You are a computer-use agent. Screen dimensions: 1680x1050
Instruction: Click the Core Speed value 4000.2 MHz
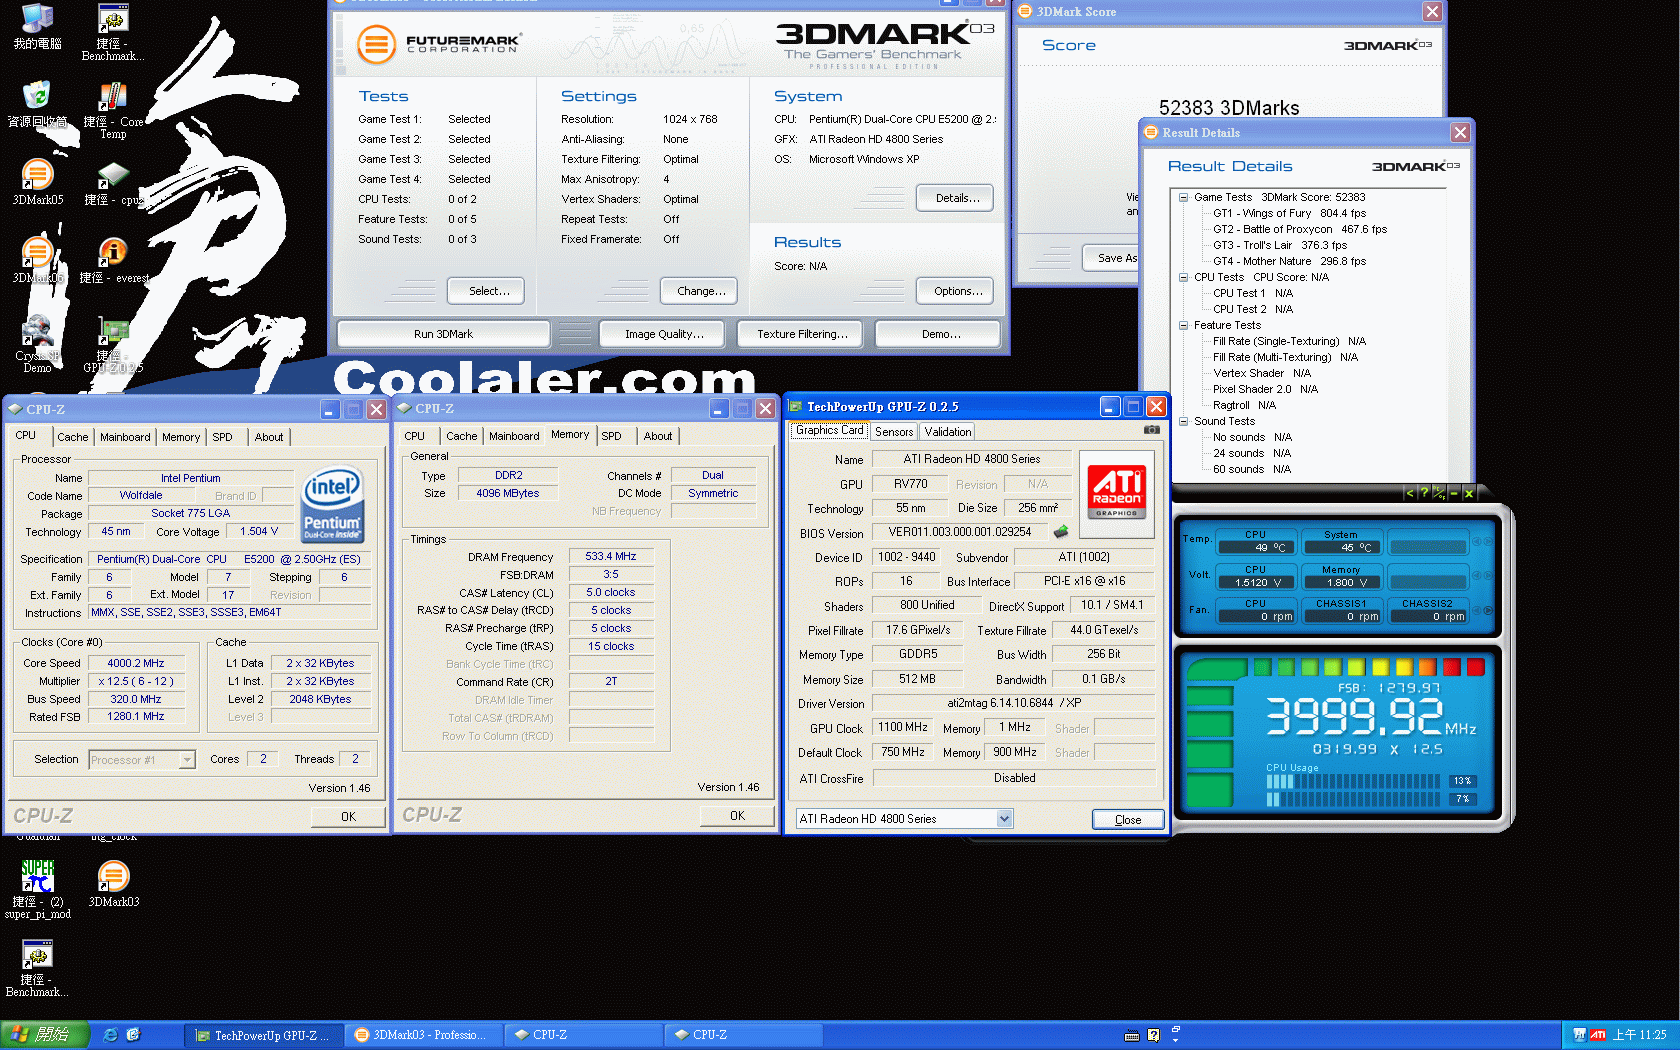[136, 663]
